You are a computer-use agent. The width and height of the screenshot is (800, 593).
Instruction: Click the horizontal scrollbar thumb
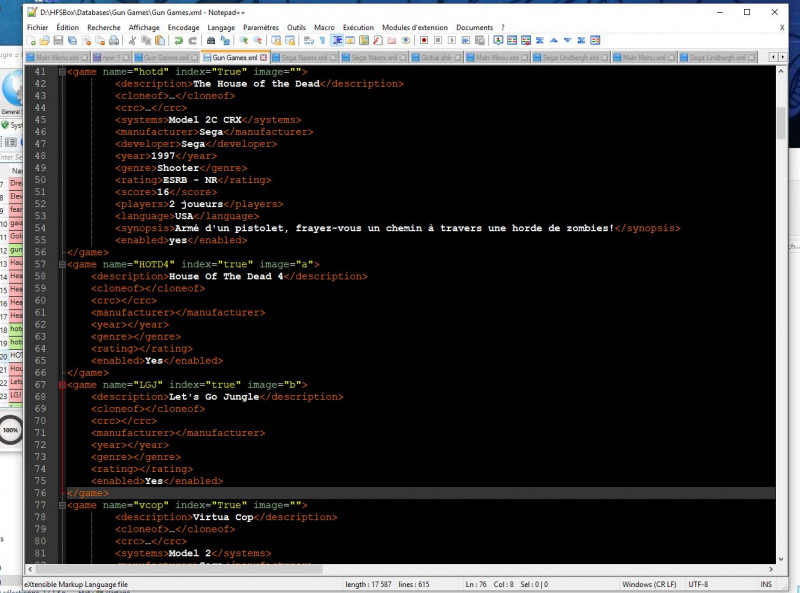tap(179, 569)
